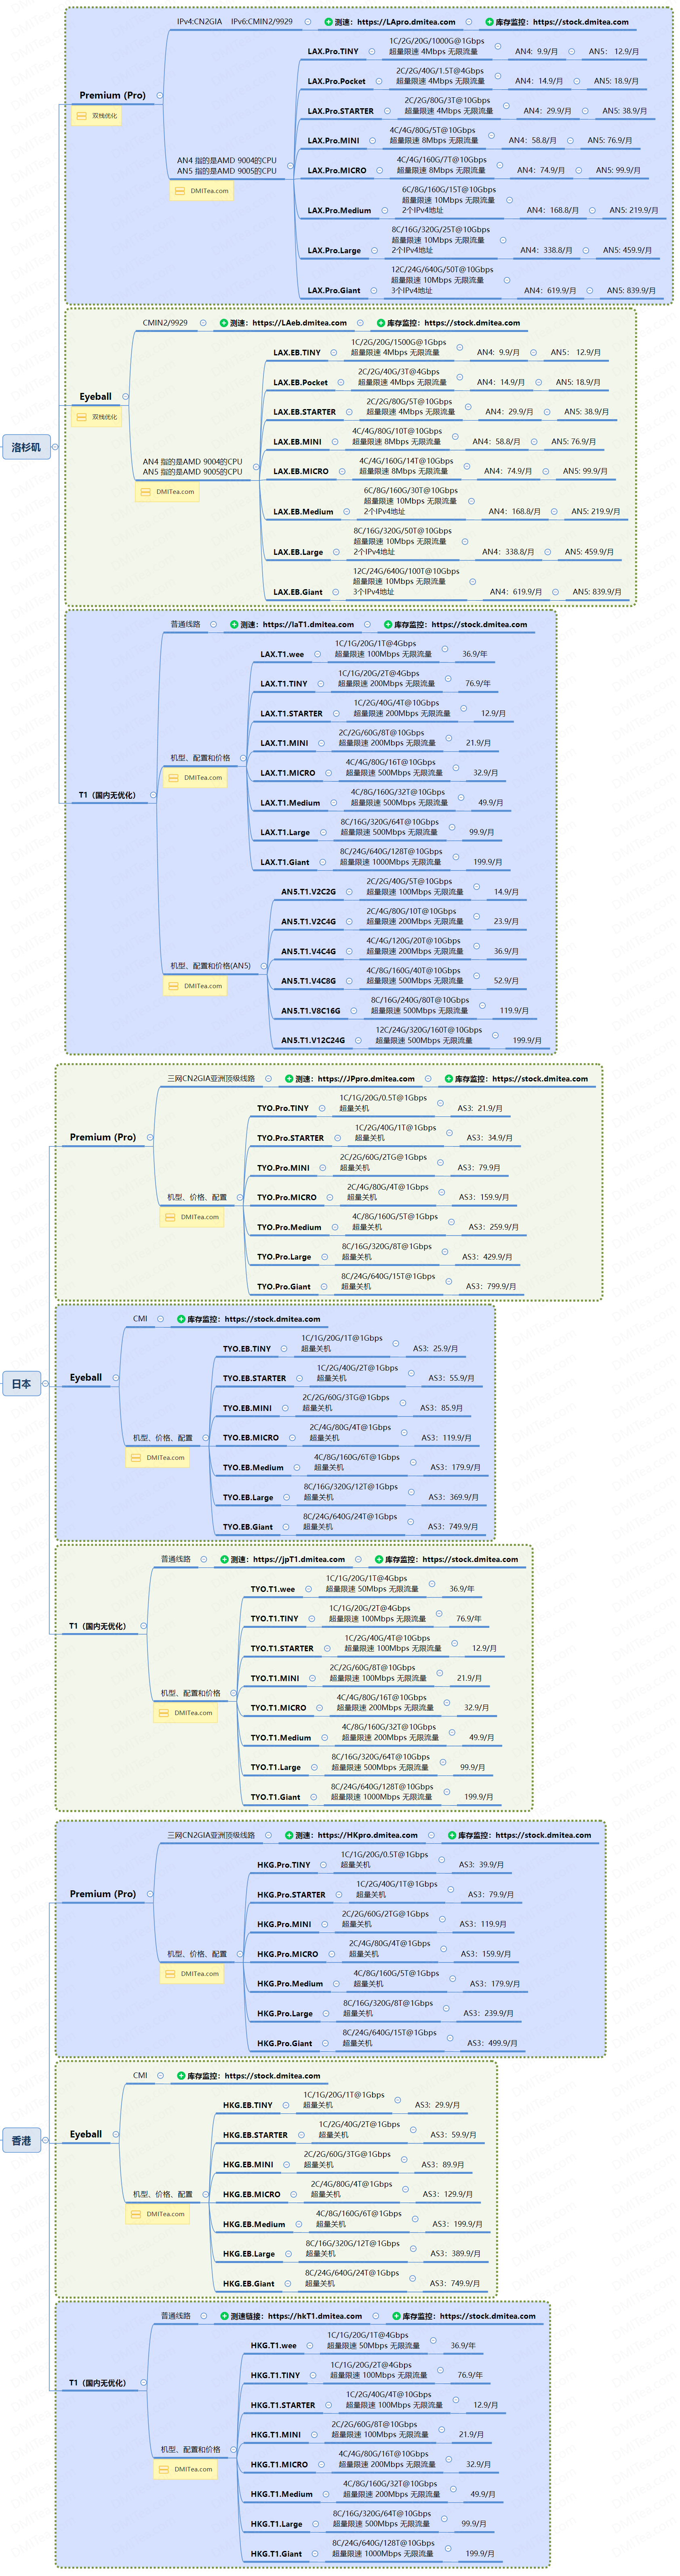
Task: Select the LAX.Pro.Pocket node
Action: 336,81
